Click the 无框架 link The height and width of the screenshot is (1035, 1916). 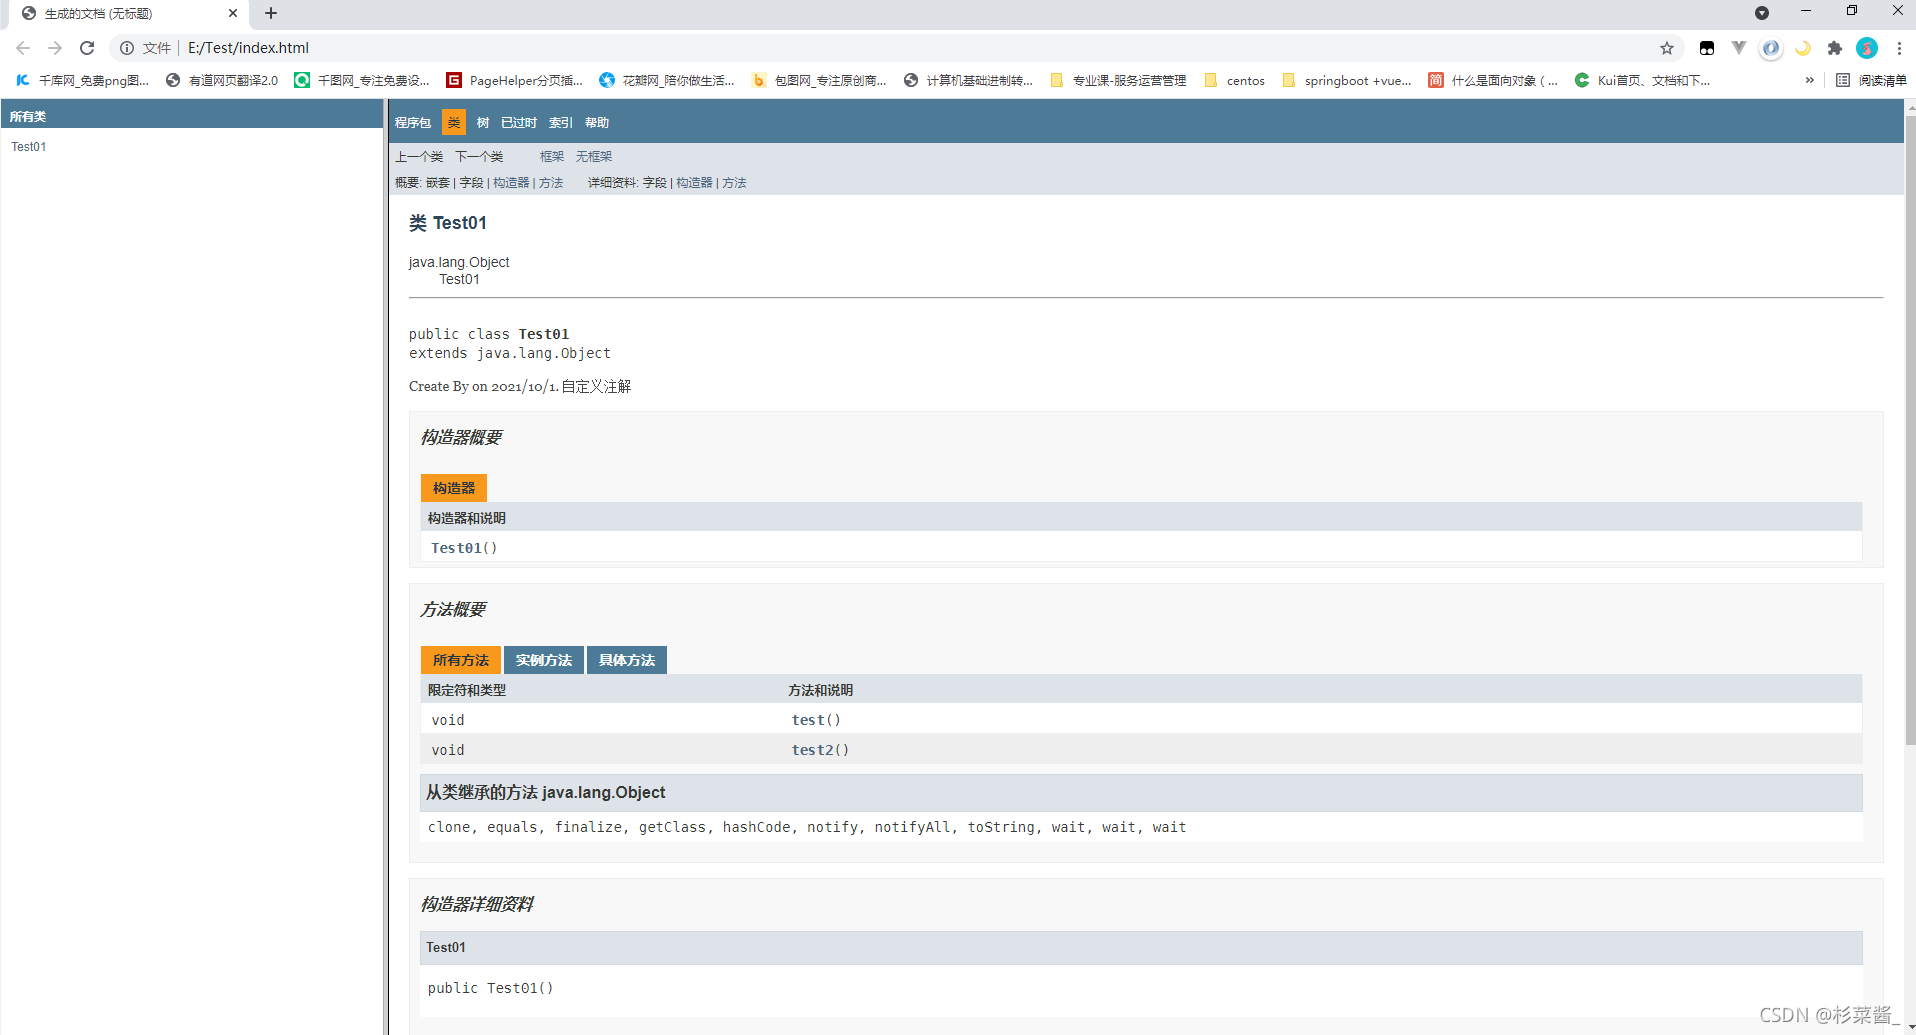[594, 157]
